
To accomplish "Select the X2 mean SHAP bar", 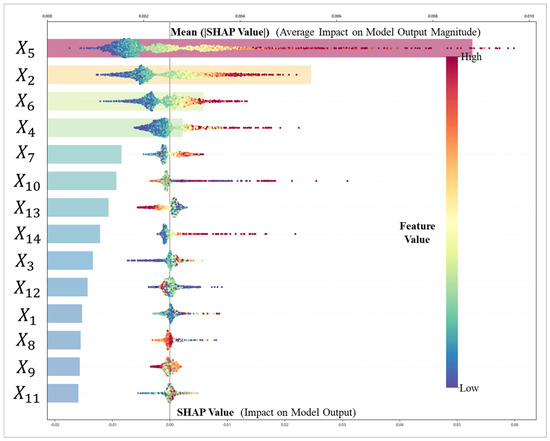I will (x=179, y=75).
